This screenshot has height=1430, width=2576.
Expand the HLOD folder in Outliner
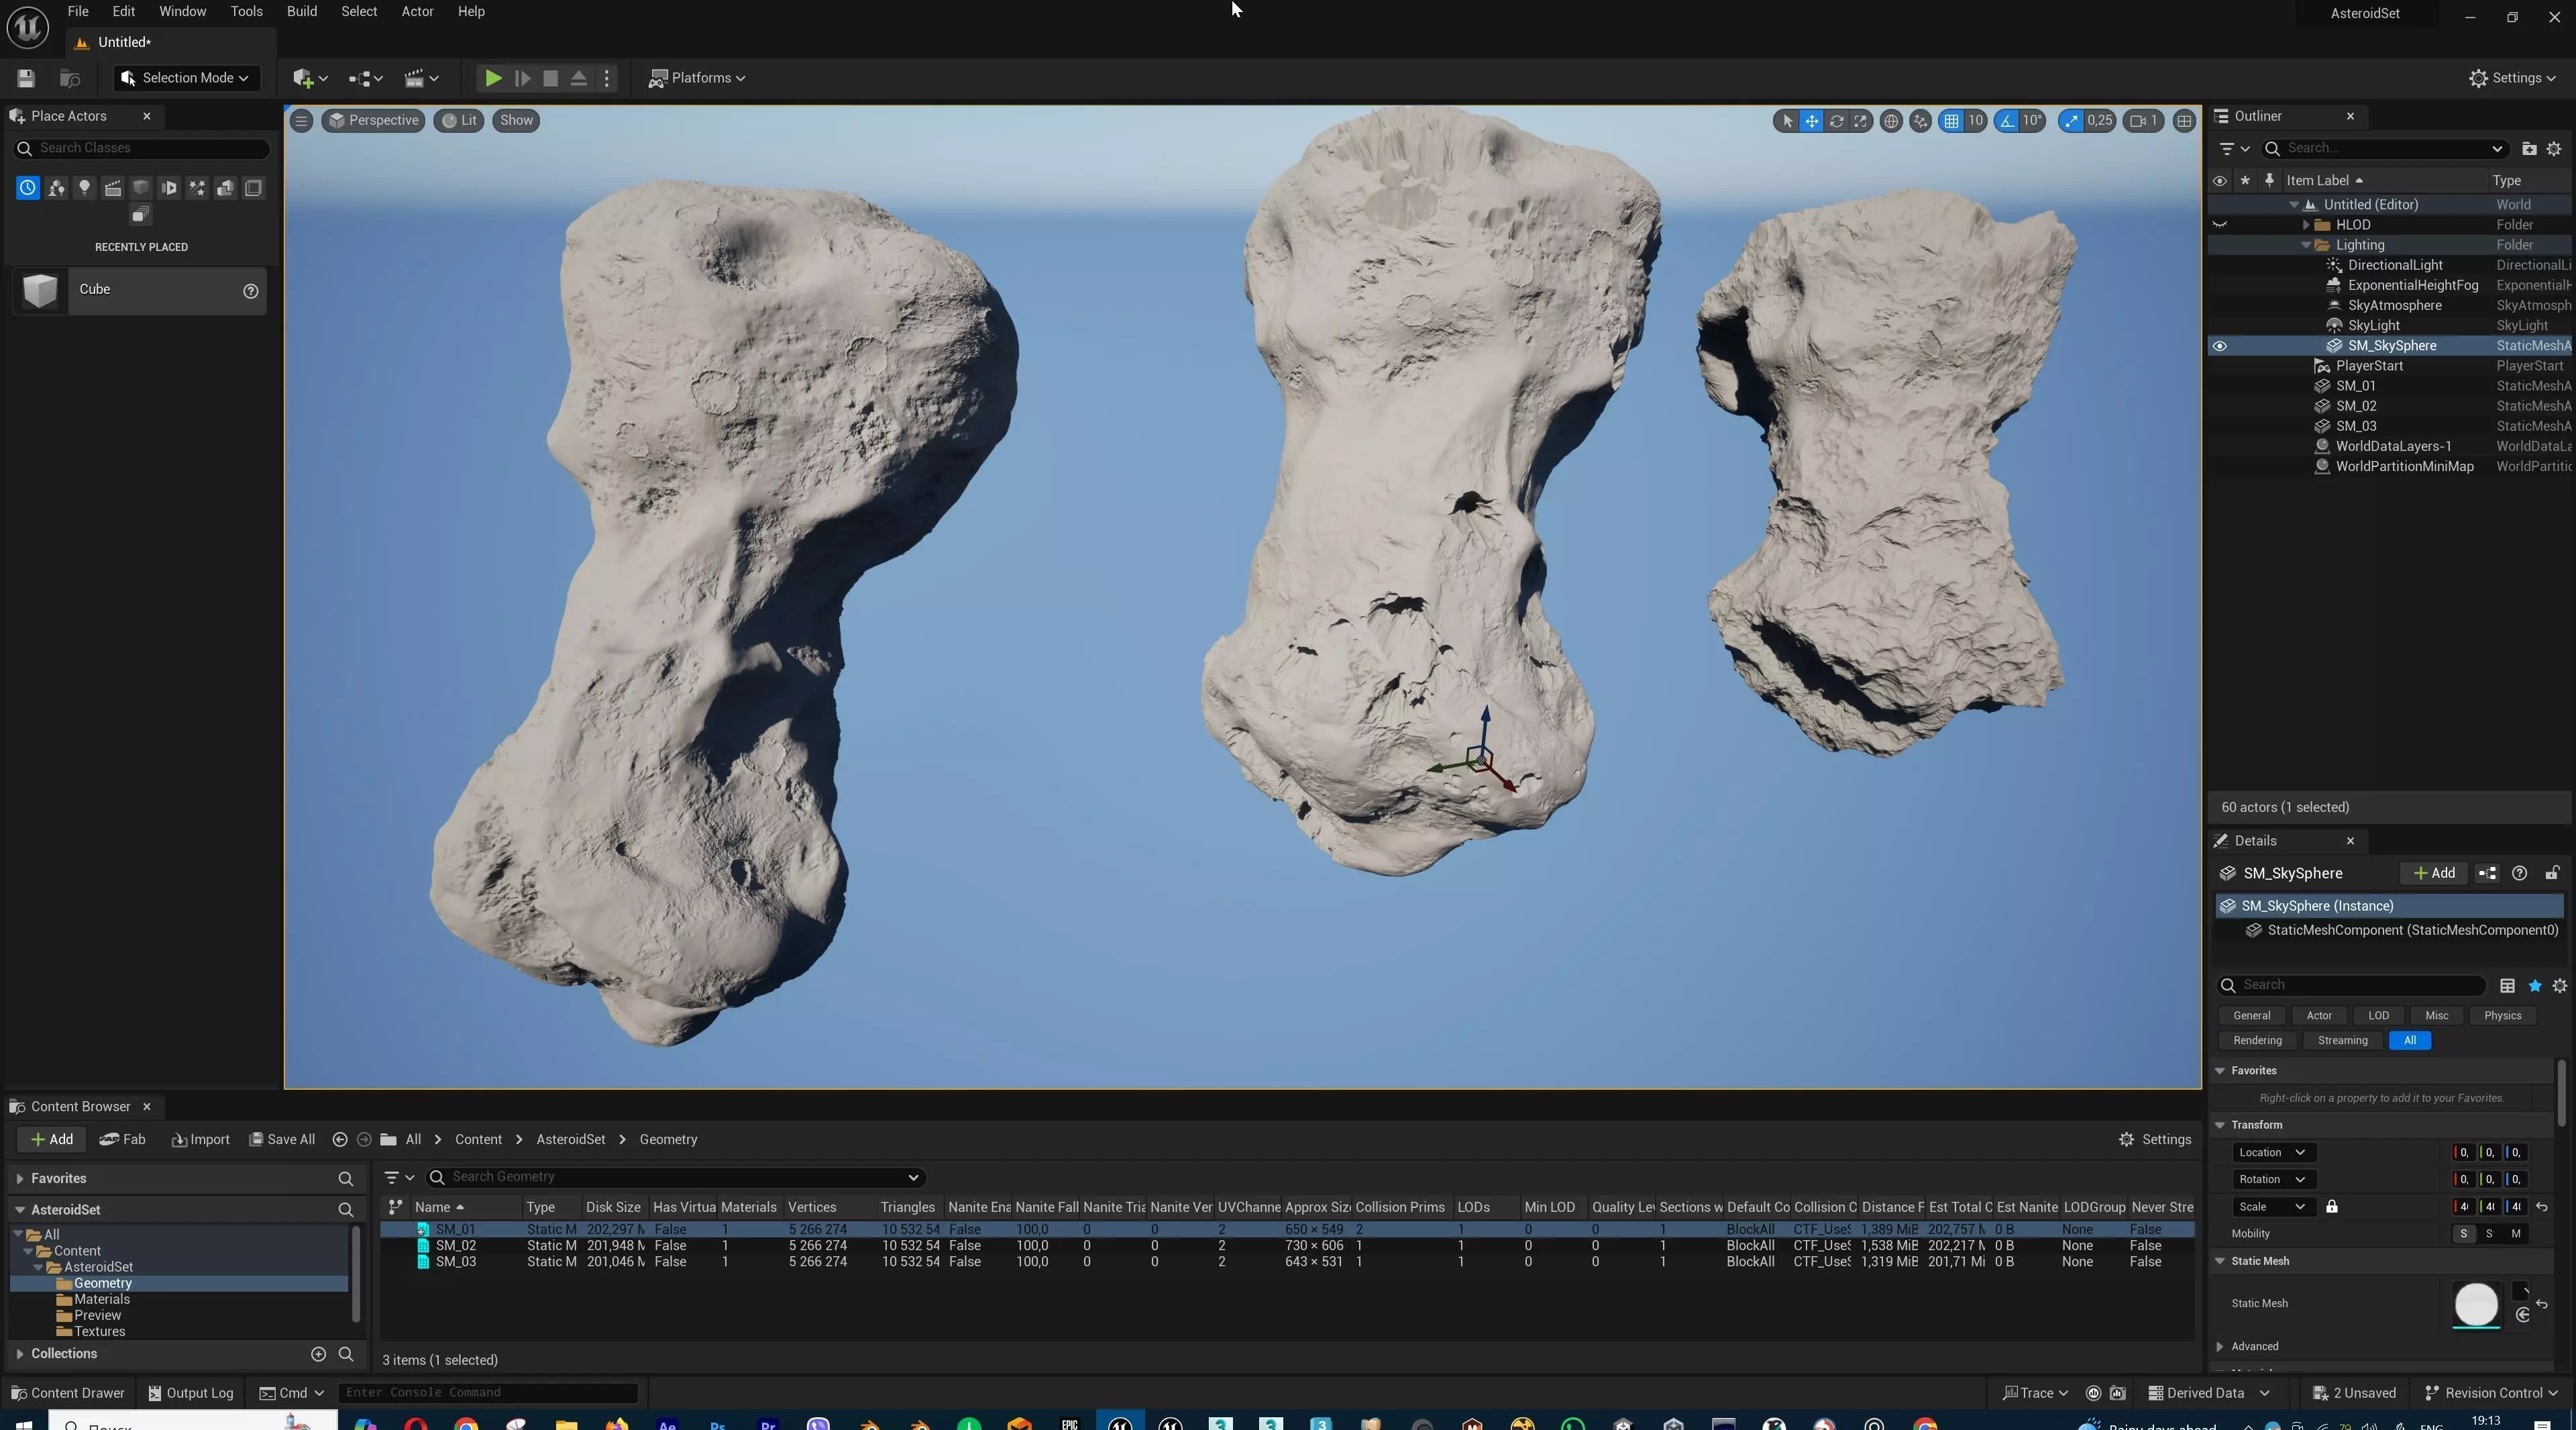[2306, 225]
